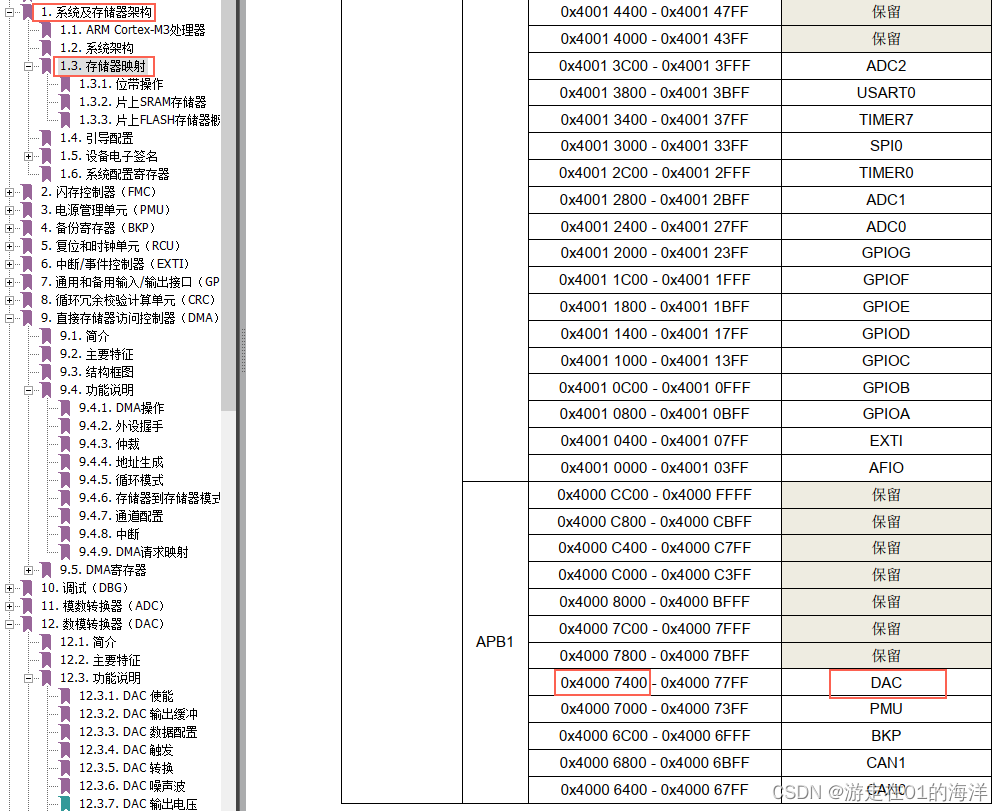The width and height of the screenshot is (1003, 811).
Task: Click the bookmark icon beside 1.4. 引导配置
Action: (x=46, y=138)
